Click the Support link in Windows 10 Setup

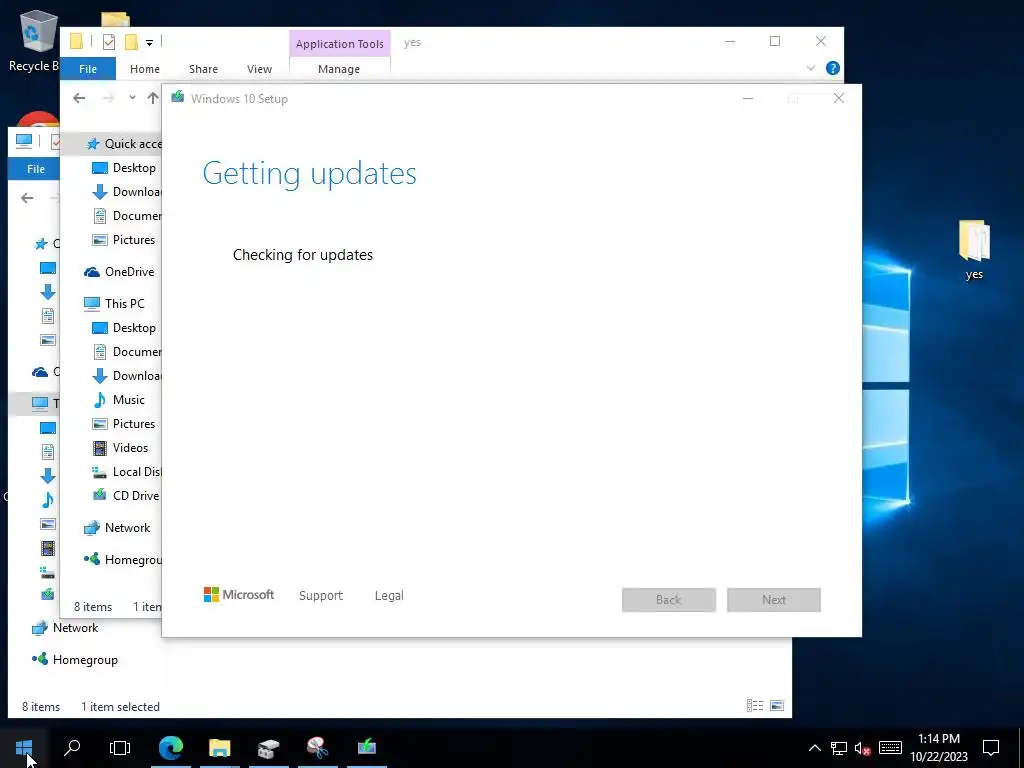[x=321, y=596]
